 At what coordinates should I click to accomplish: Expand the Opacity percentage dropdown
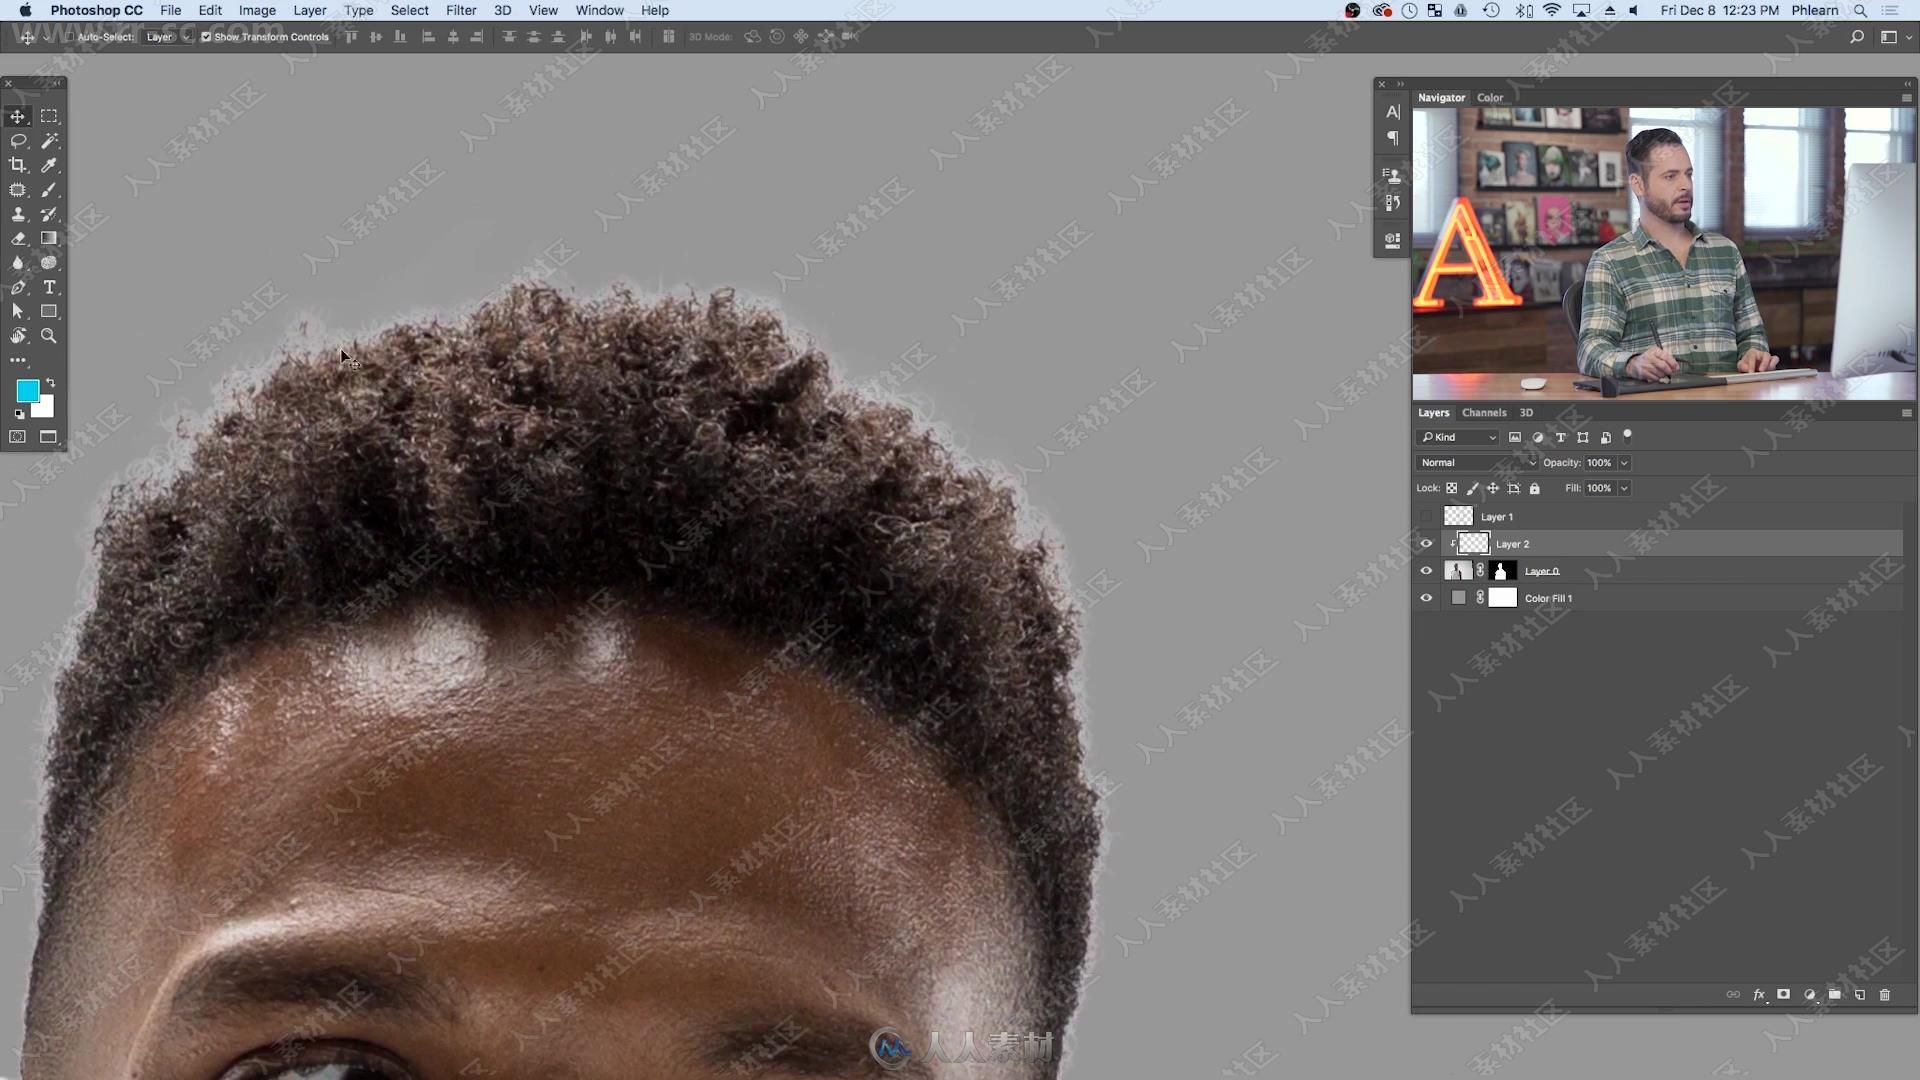[1623, 462]
